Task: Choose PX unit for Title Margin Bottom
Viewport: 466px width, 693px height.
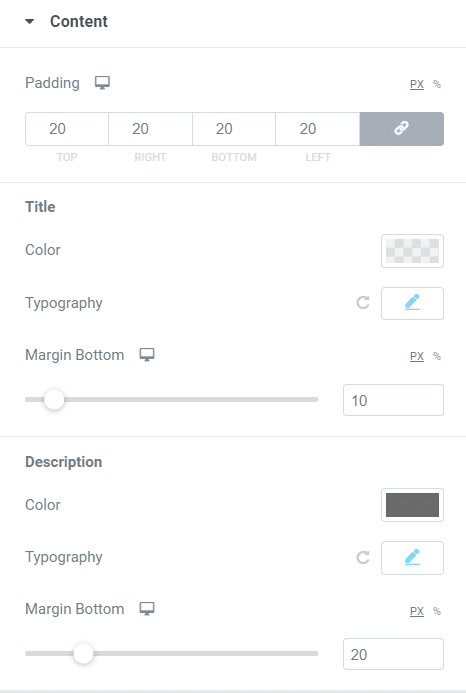Action: click(x=416, y=356)
